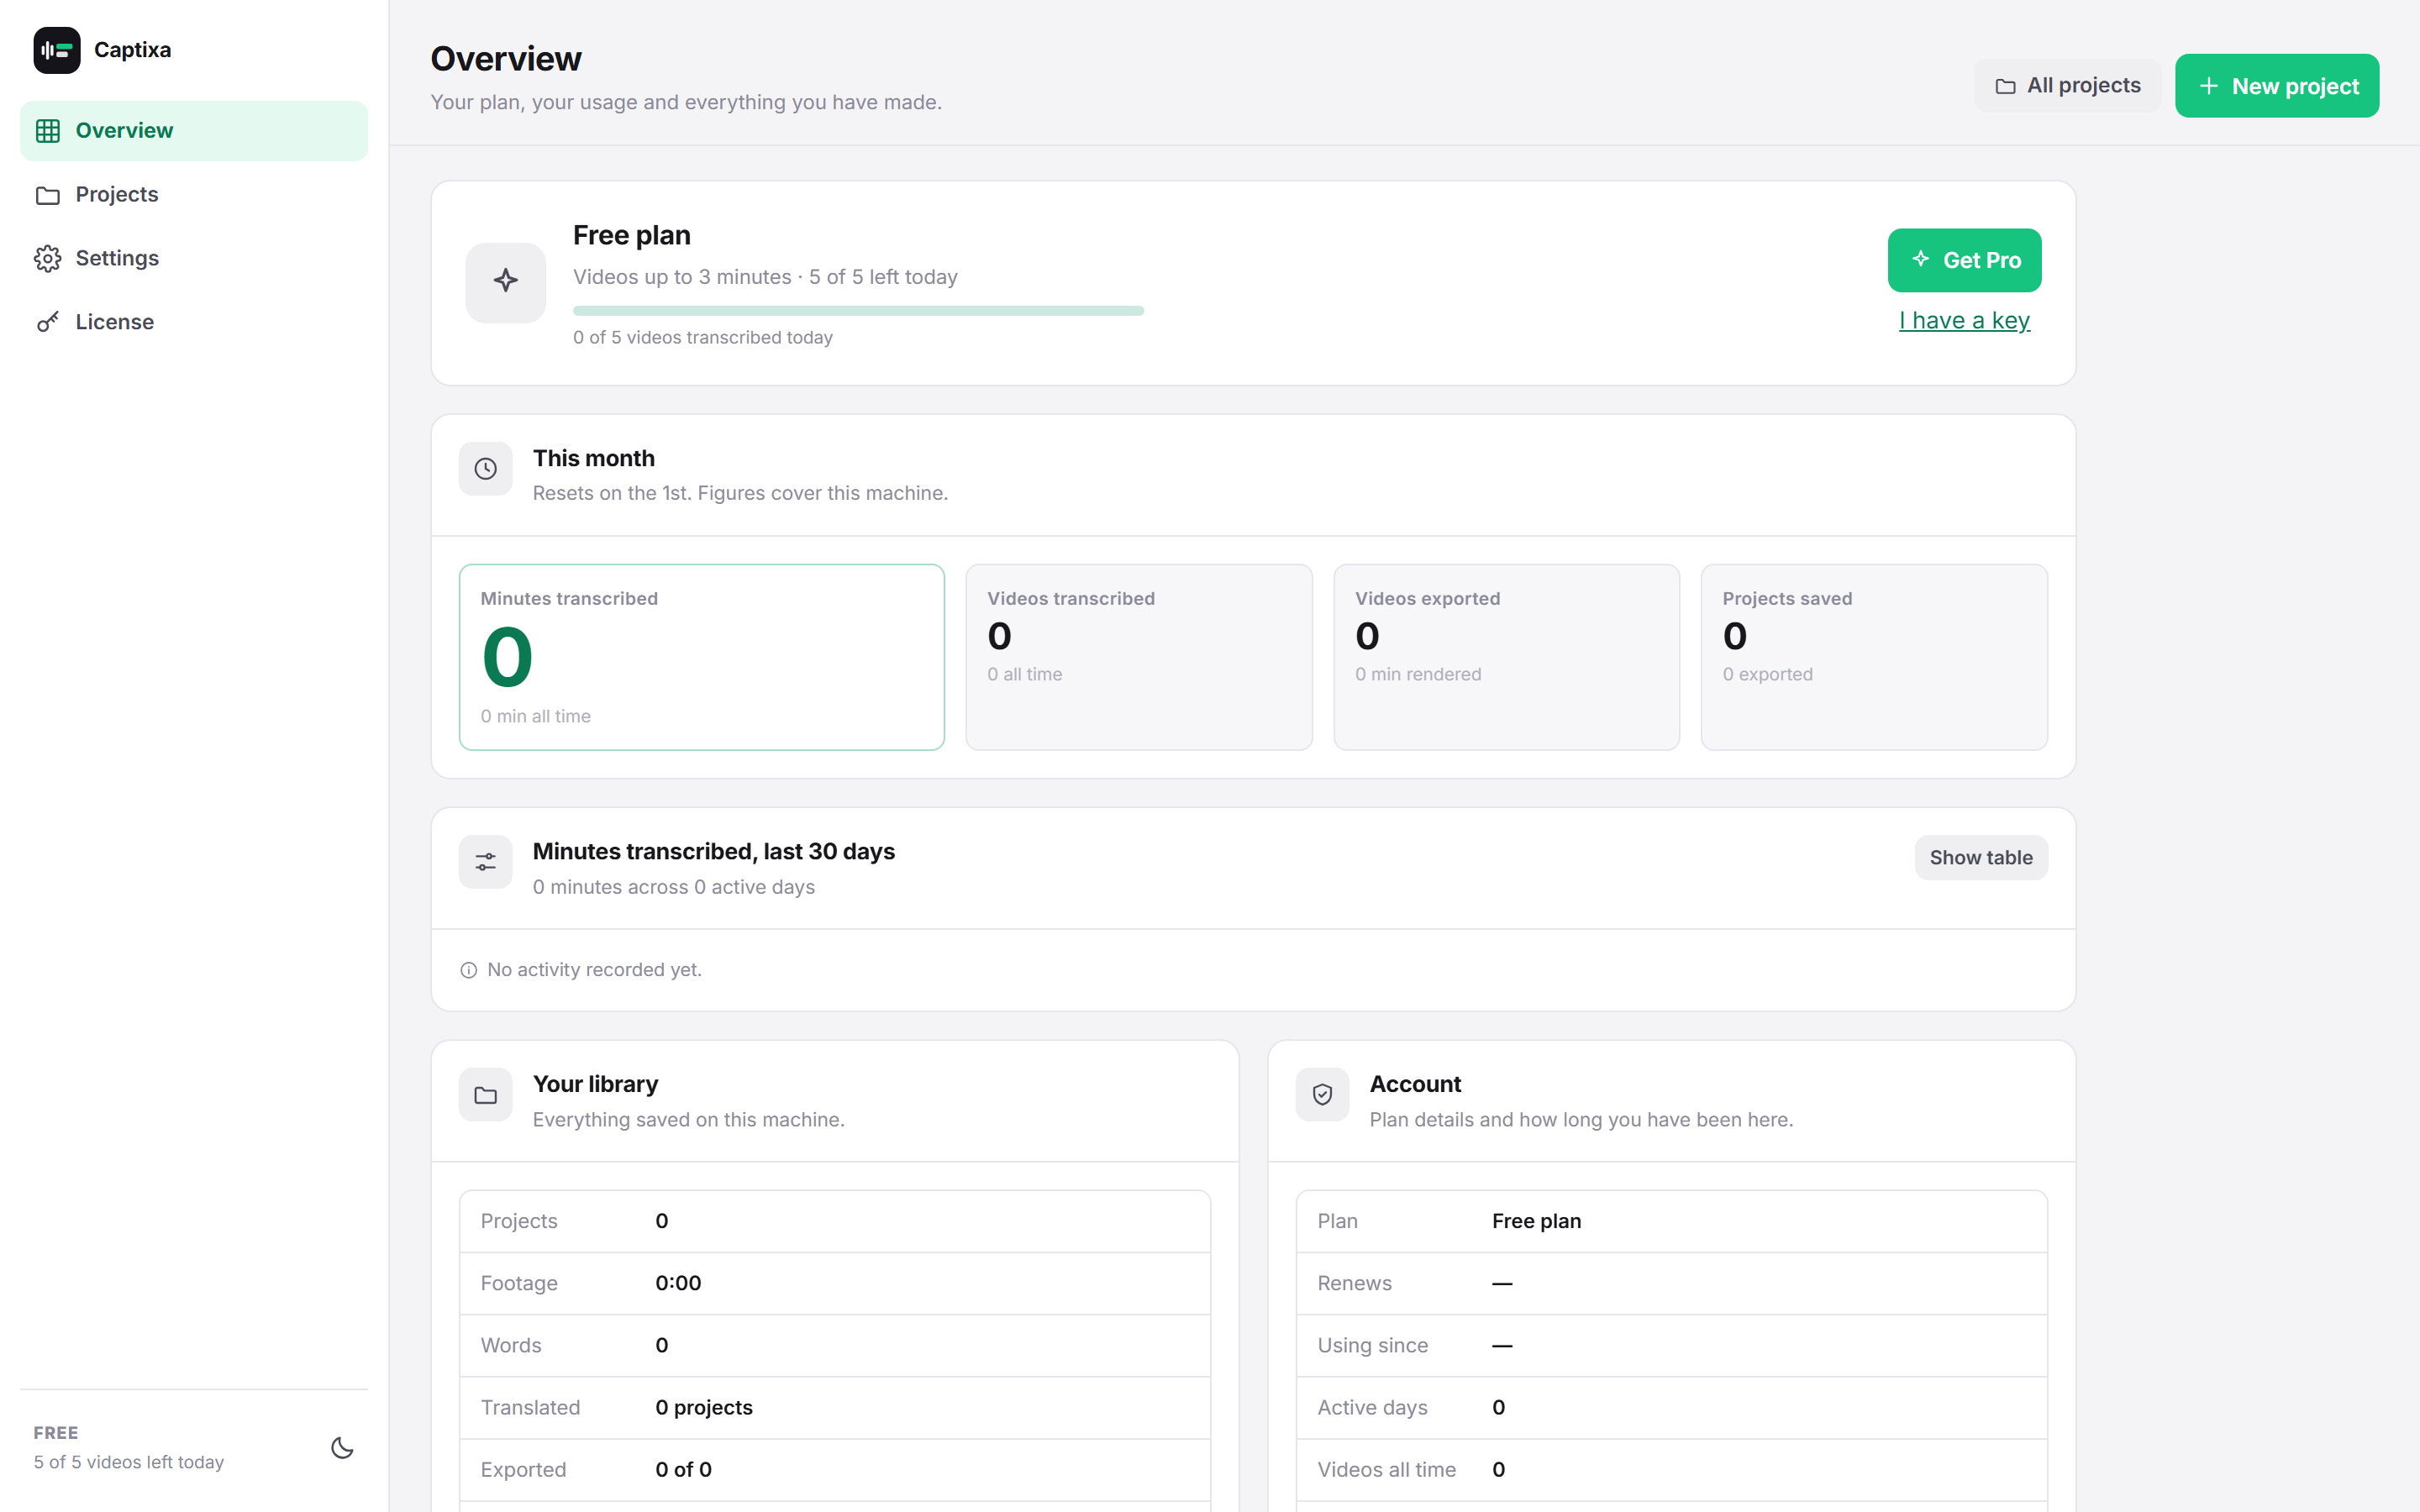Click '5 of 5 videos left today' in sidebar
2420x1512 pixels.
coord(129,1462)
